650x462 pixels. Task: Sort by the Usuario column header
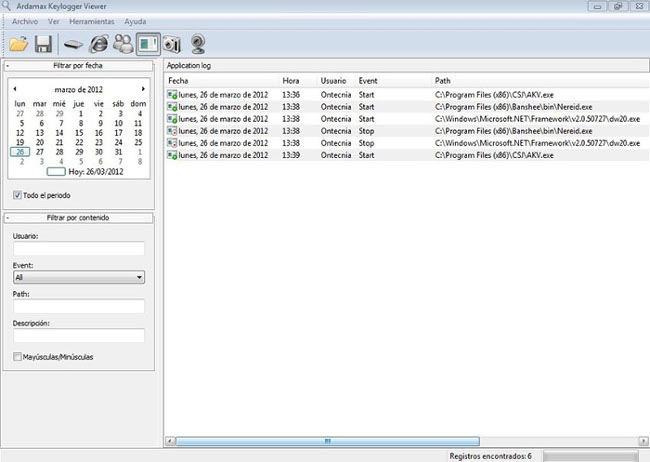(333, 81)
